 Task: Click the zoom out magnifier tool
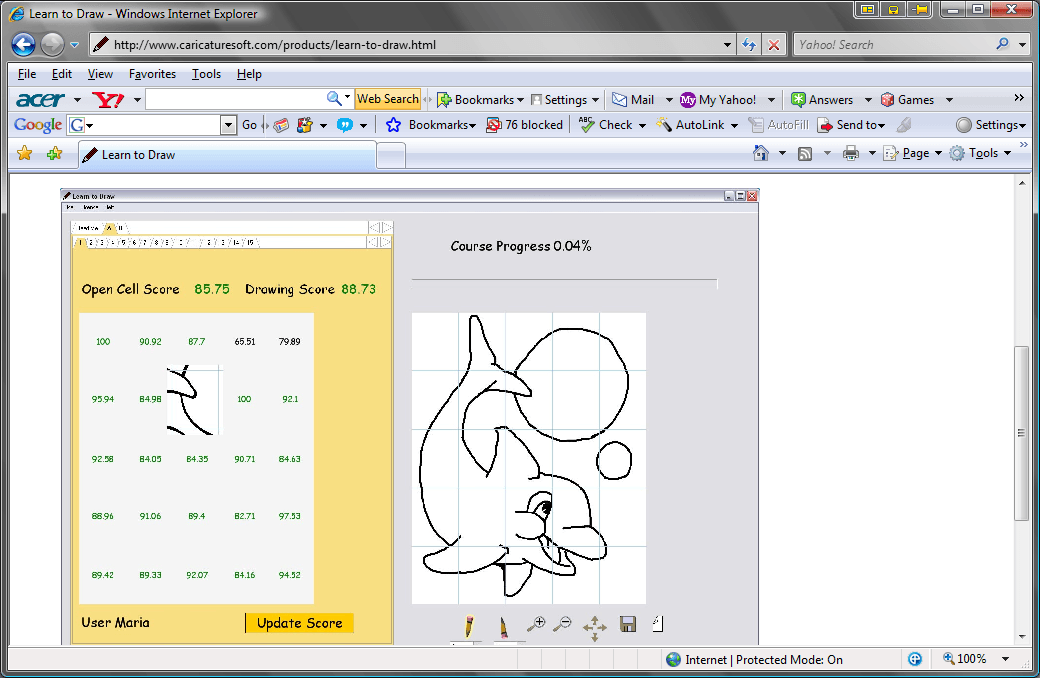(562, 624)
